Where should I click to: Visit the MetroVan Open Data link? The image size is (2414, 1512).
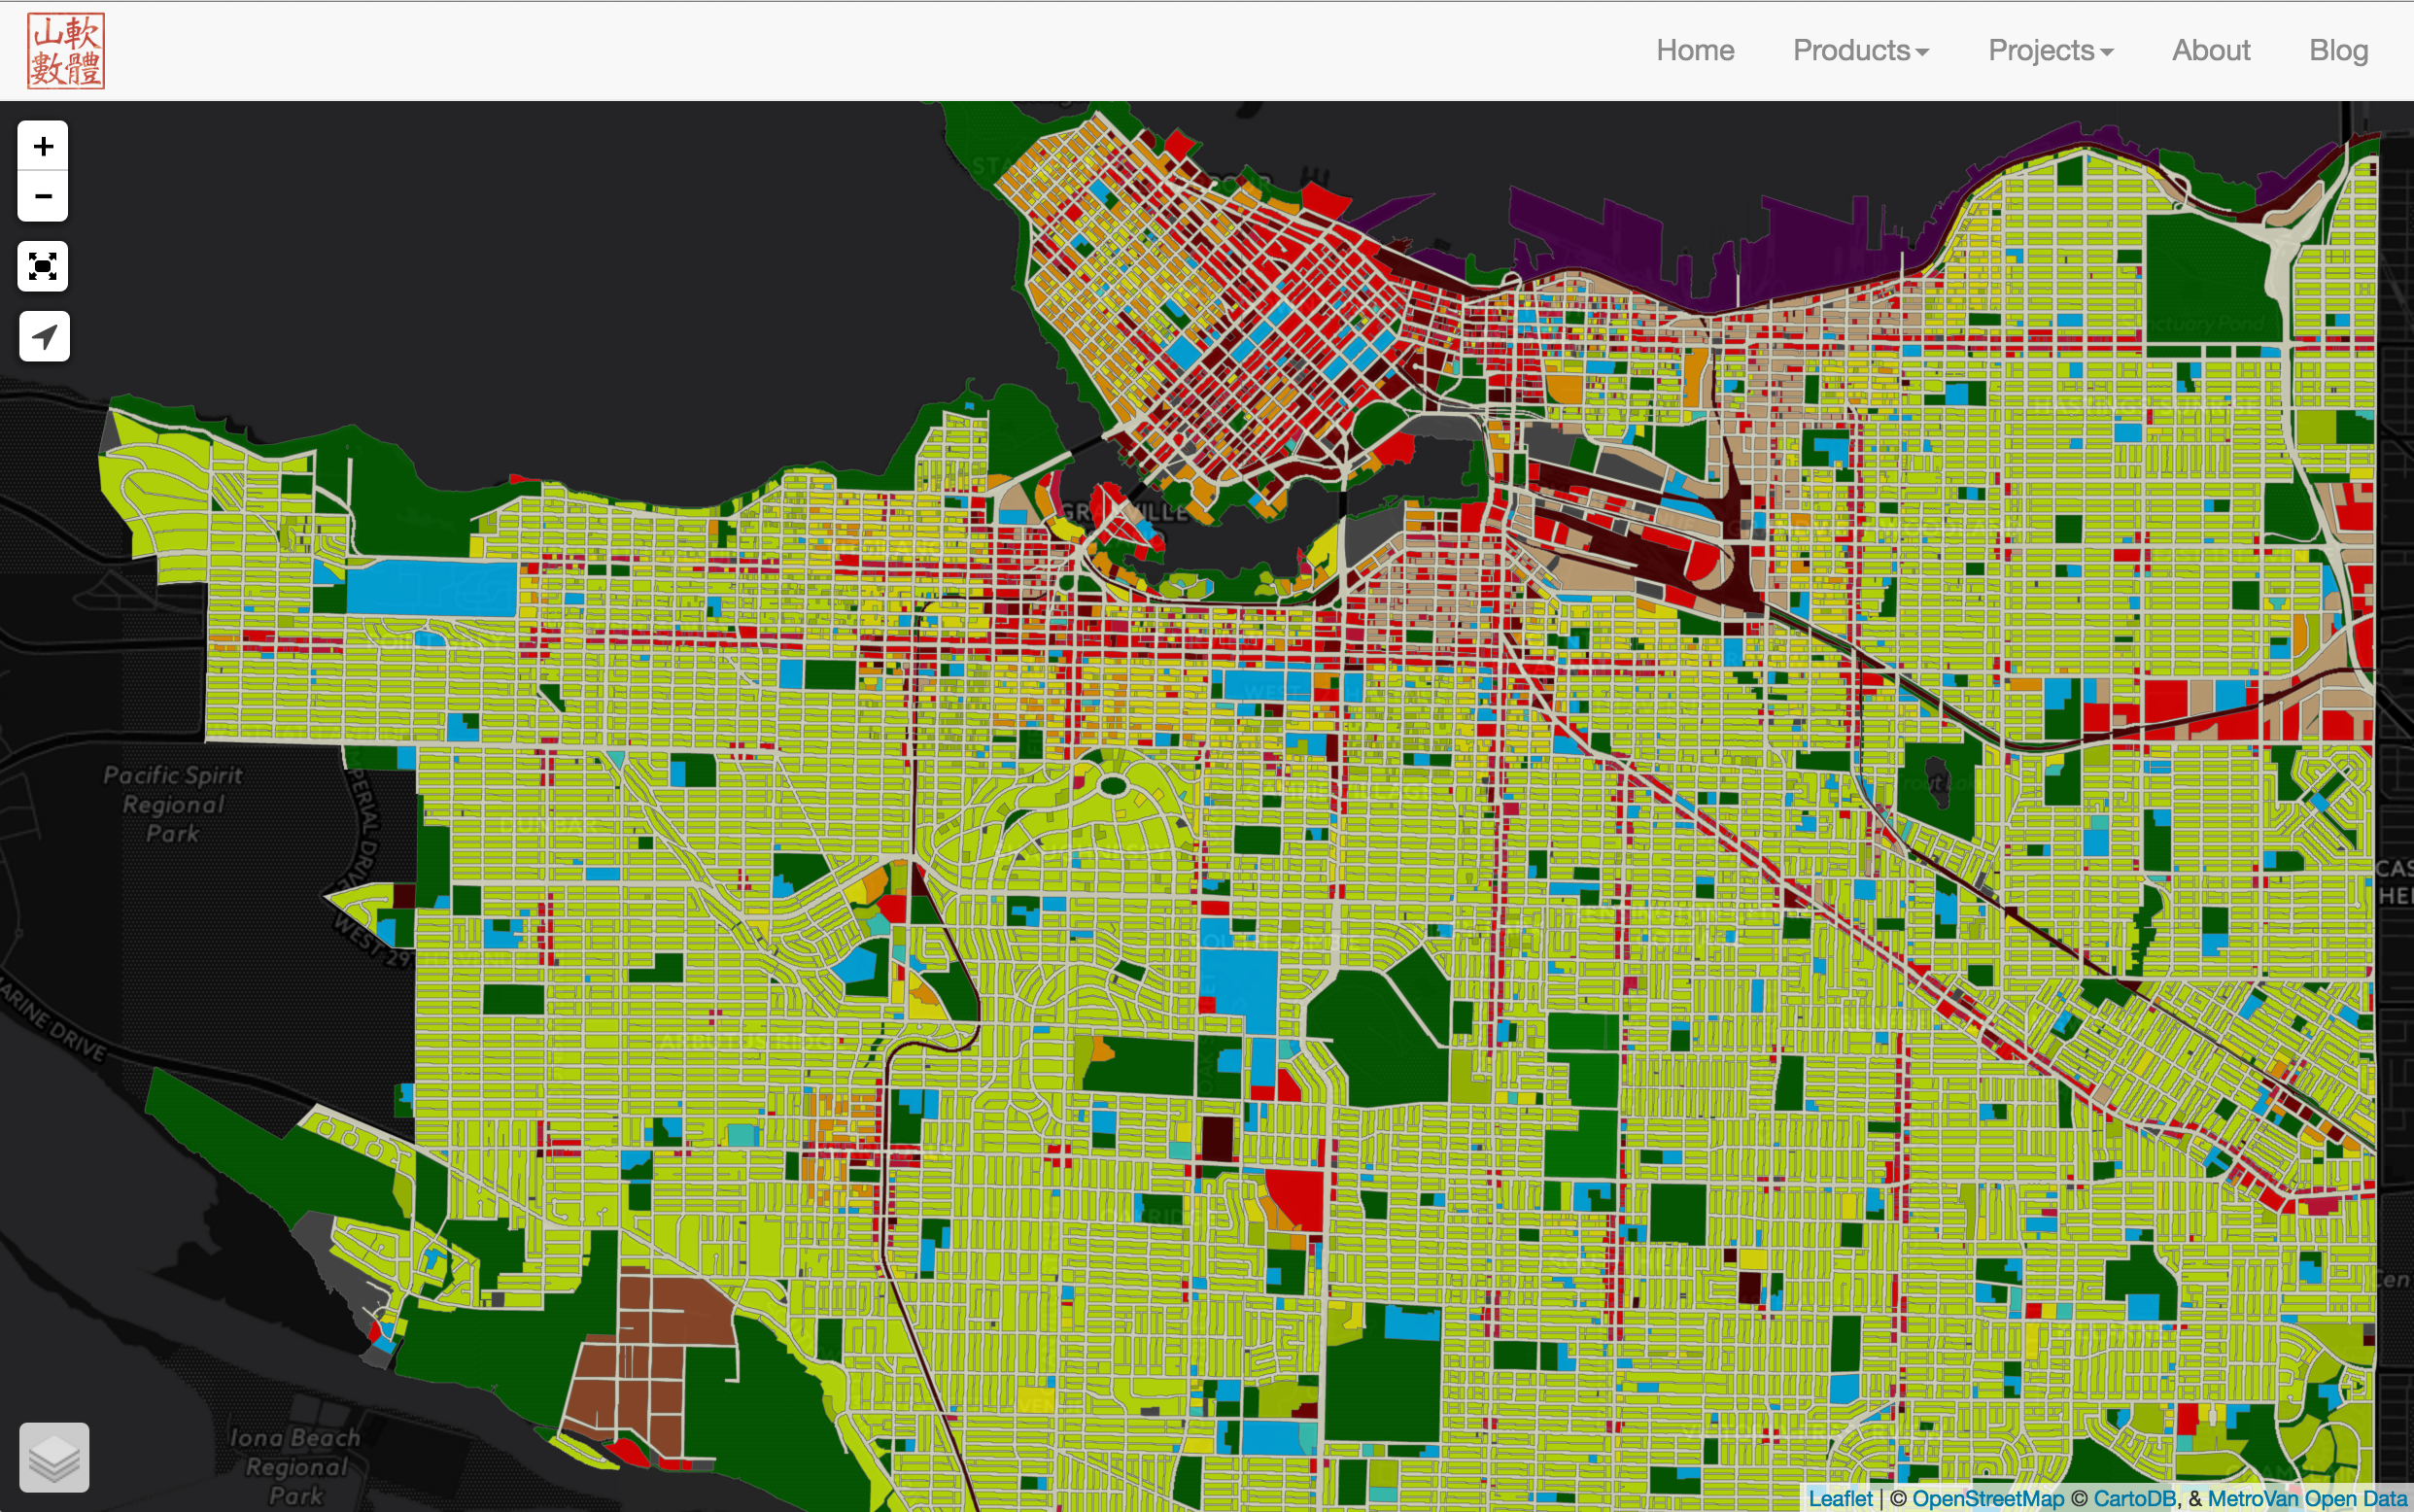coord(2306,1498)
